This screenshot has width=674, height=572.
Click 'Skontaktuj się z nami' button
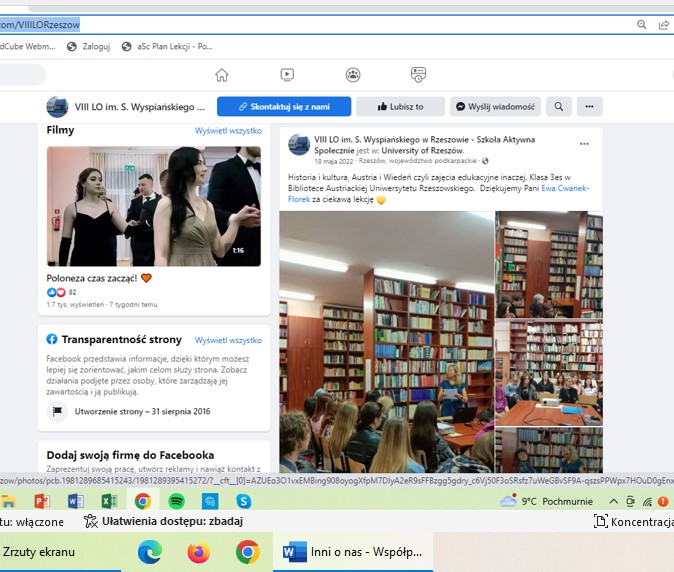tap(284, 107)
